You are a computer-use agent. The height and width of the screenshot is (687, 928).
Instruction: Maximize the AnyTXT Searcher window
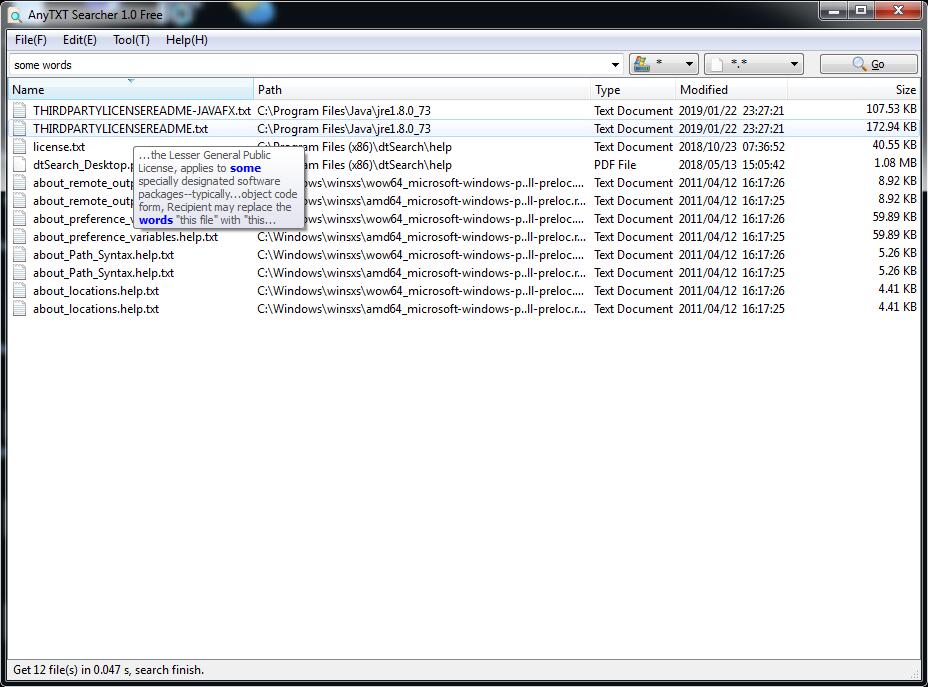[x=861, y=11]
